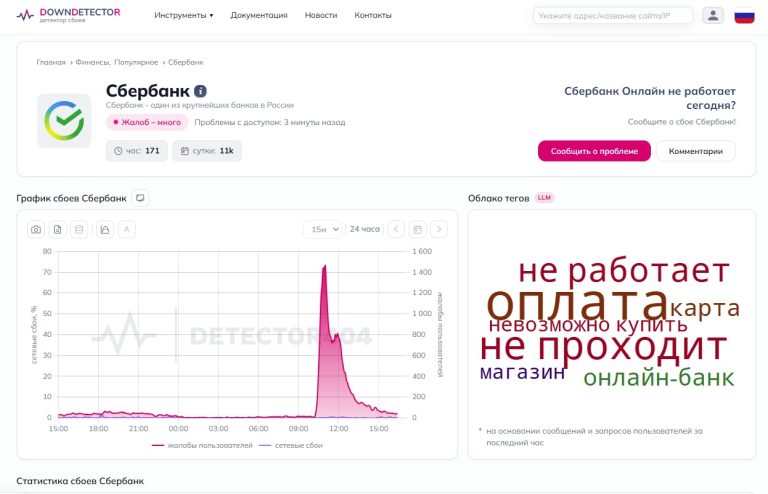Toggle жалобы пользователей legend series
This screenshot has width=768, height=494.
pos(202,446)
